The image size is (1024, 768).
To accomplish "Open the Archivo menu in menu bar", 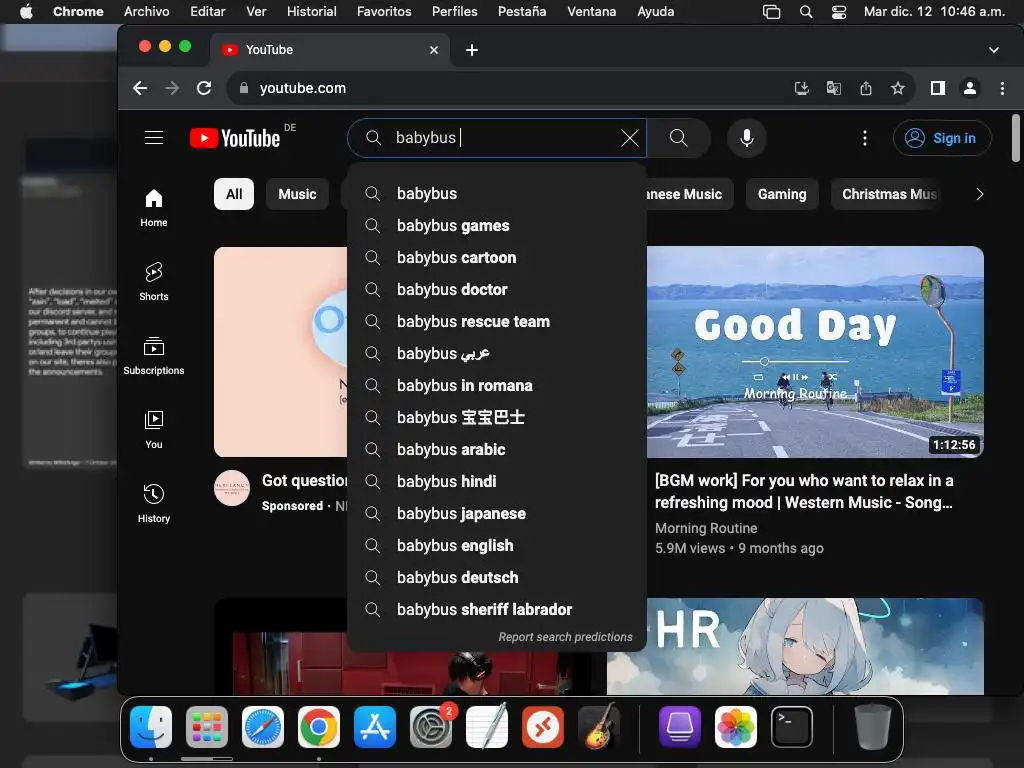I will [146, 12].
